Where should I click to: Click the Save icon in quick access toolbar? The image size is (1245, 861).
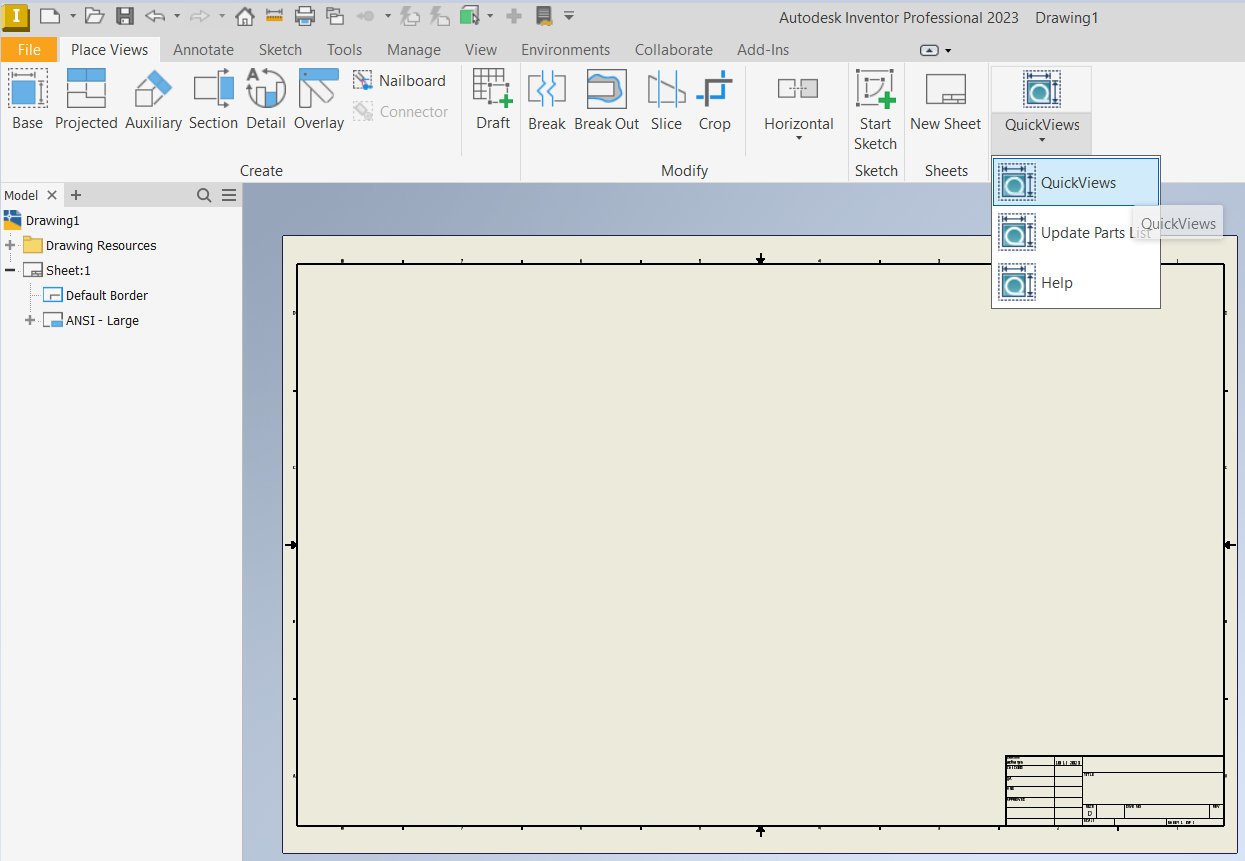coord(124,16)
